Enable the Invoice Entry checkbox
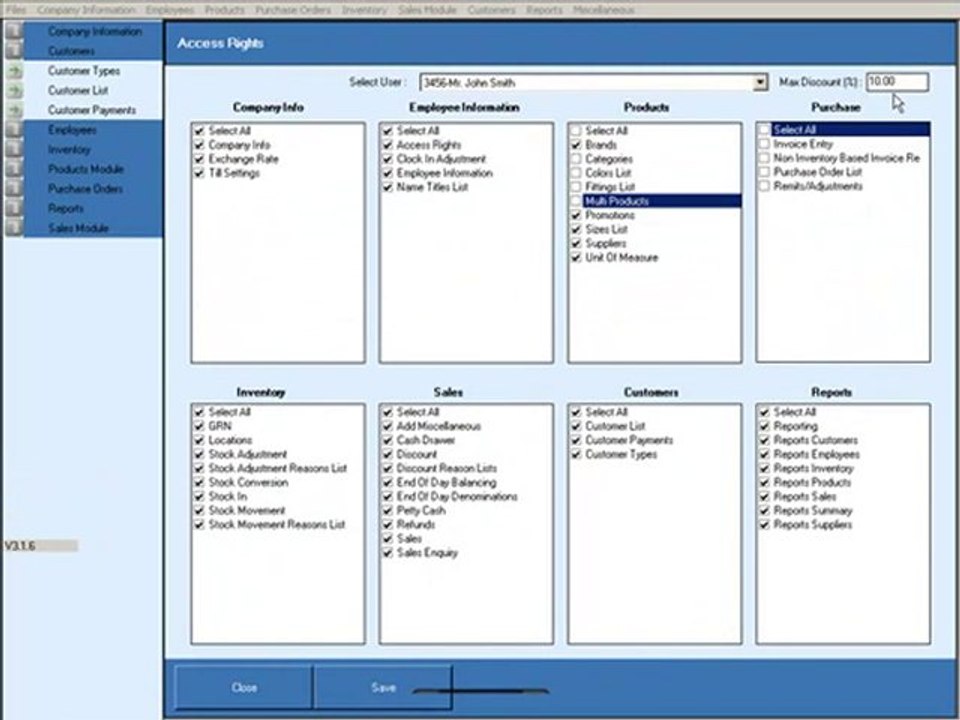Viewport: 960px width, 720px height. point(764,144)
